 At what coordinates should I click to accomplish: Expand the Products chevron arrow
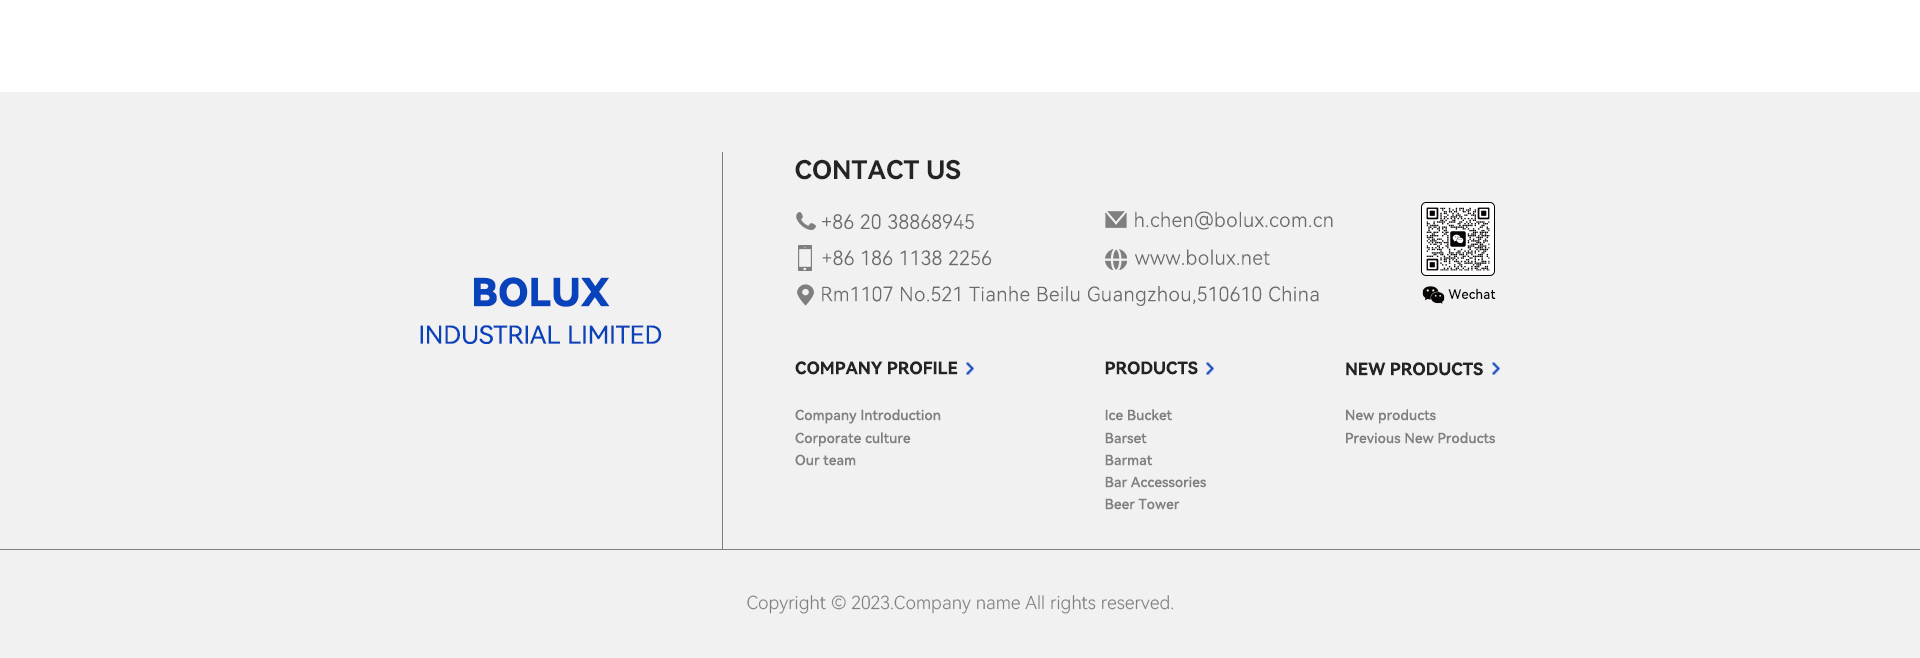tap(1210, 369)
